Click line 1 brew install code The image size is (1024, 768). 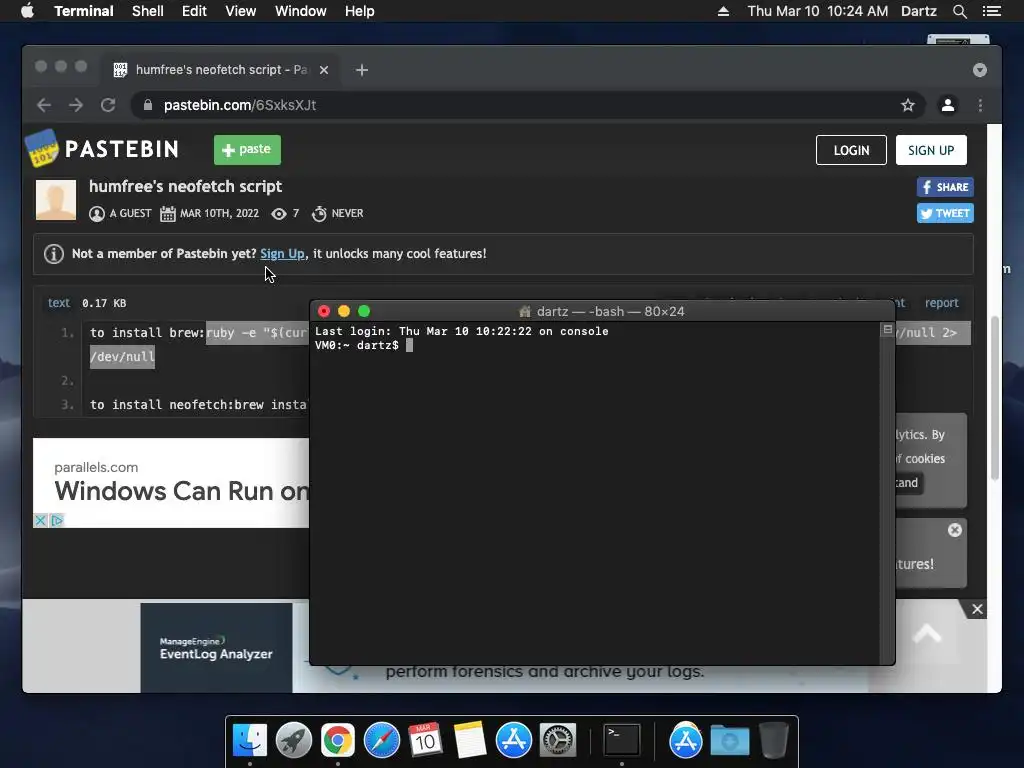tap(199, 332)
